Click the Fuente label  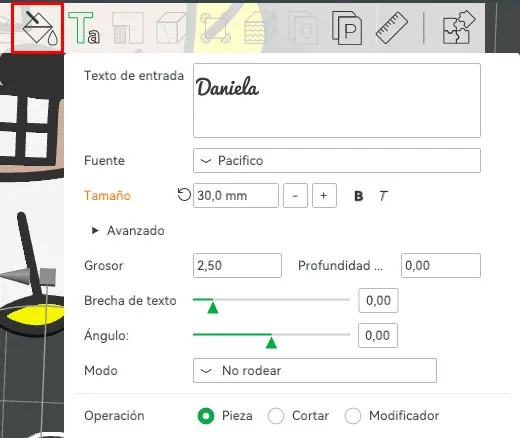(104, 161)
